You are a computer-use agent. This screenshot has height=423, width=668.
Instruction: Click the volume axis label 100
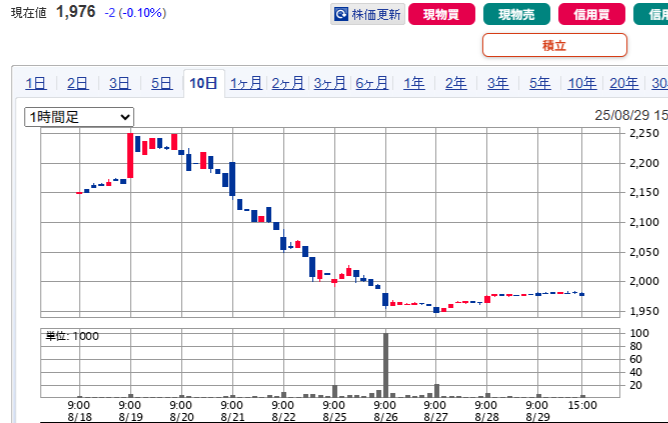click(639, 333)
